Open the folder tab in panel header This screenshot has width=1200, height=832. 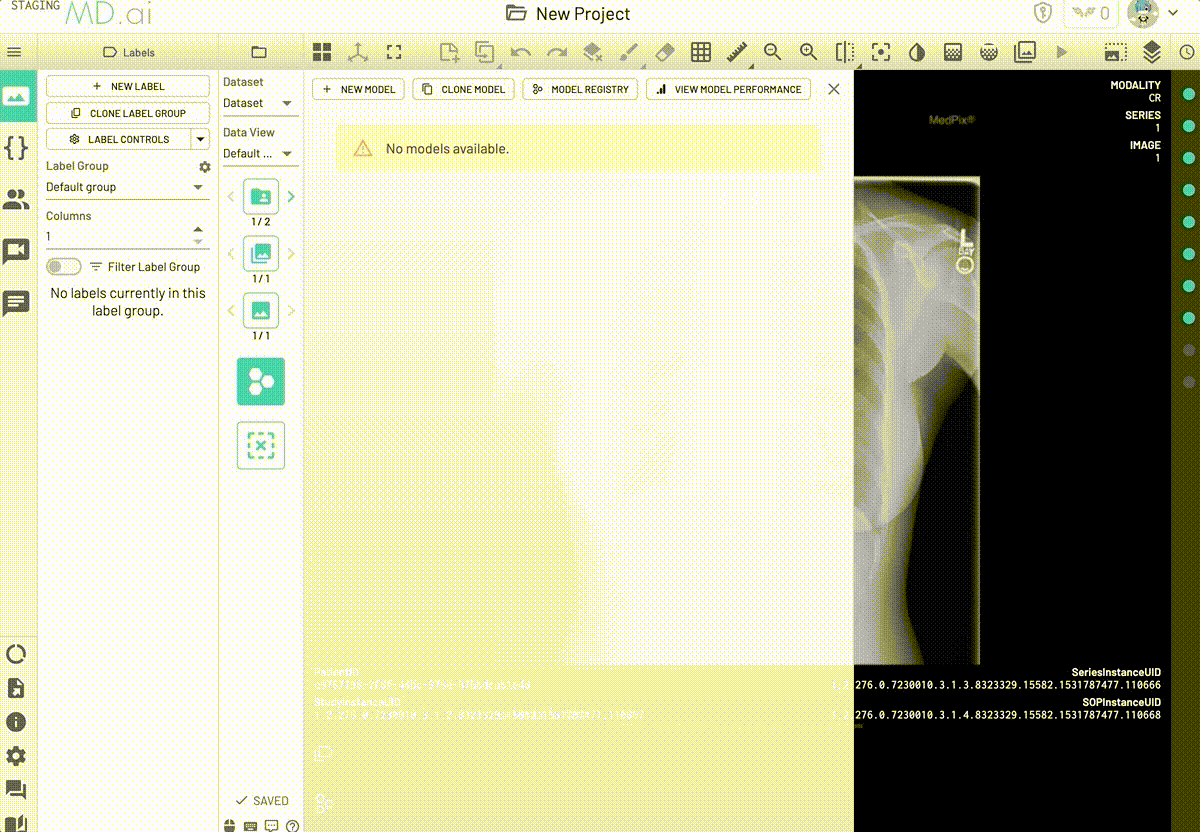tap(259, 52)
